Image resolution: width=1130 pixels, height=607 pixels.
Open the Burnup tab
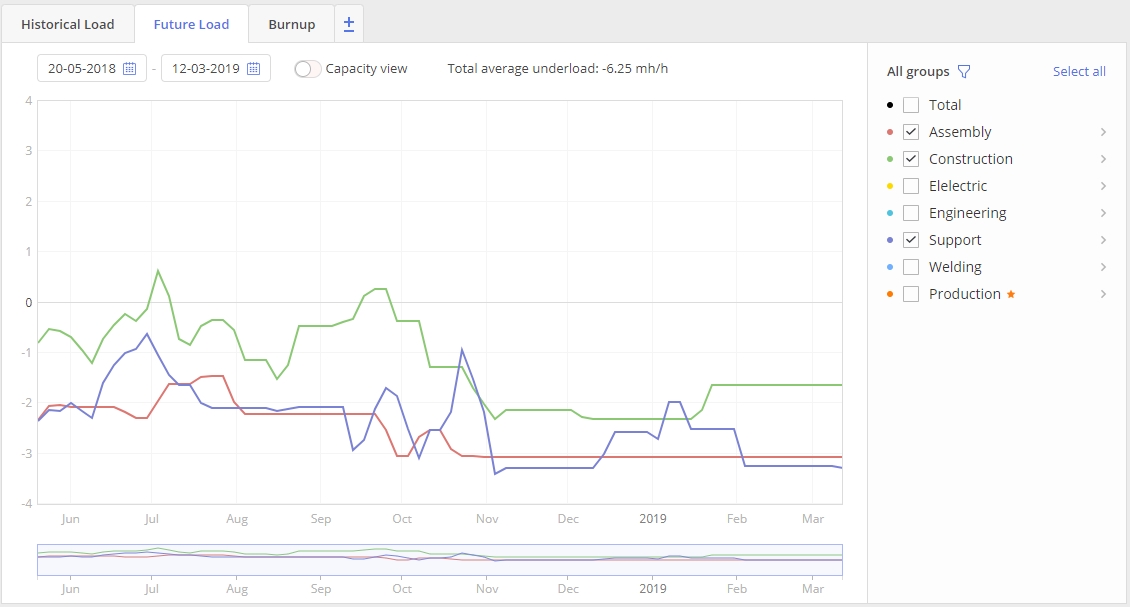291,23
